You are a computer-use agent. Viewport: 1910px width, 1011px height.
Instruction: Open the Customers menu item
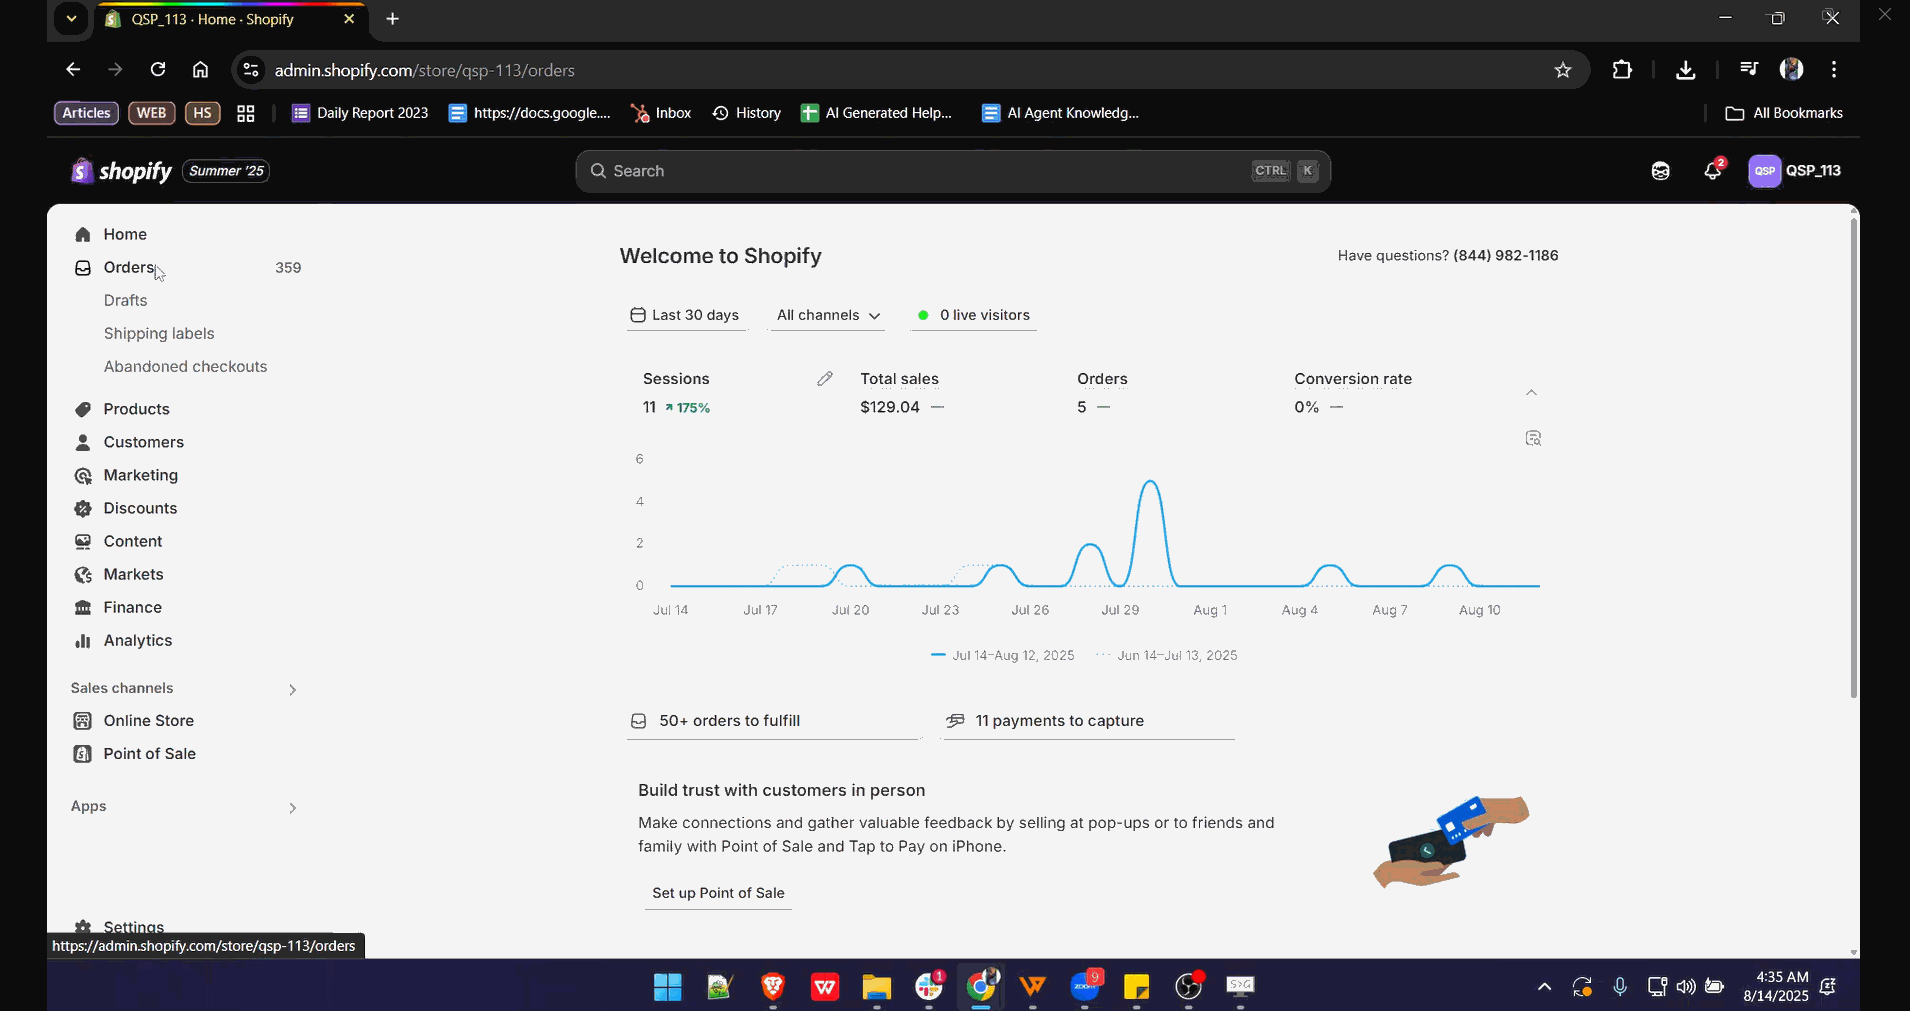click(x=143, y=442)
